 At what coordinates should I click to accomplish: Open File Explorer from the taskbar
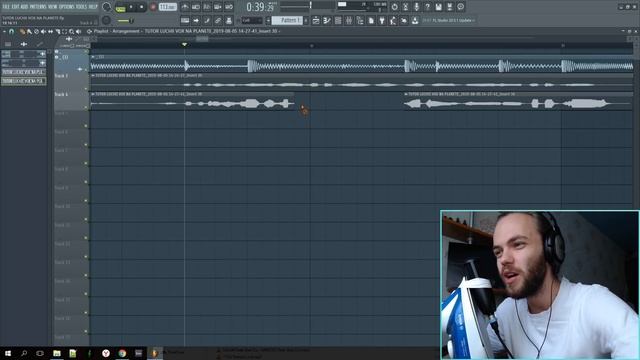click(x=57, y=353)
